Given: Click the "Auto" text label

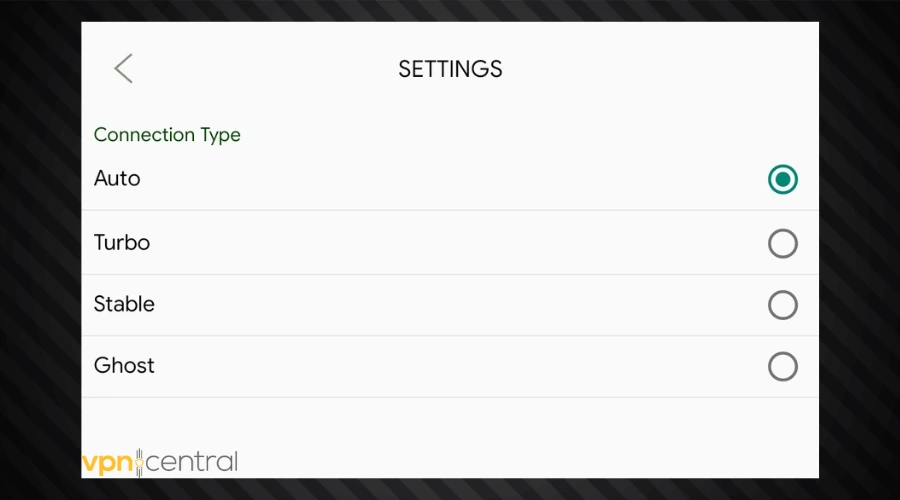Looking at the screenshot, I should coord(117,179).
